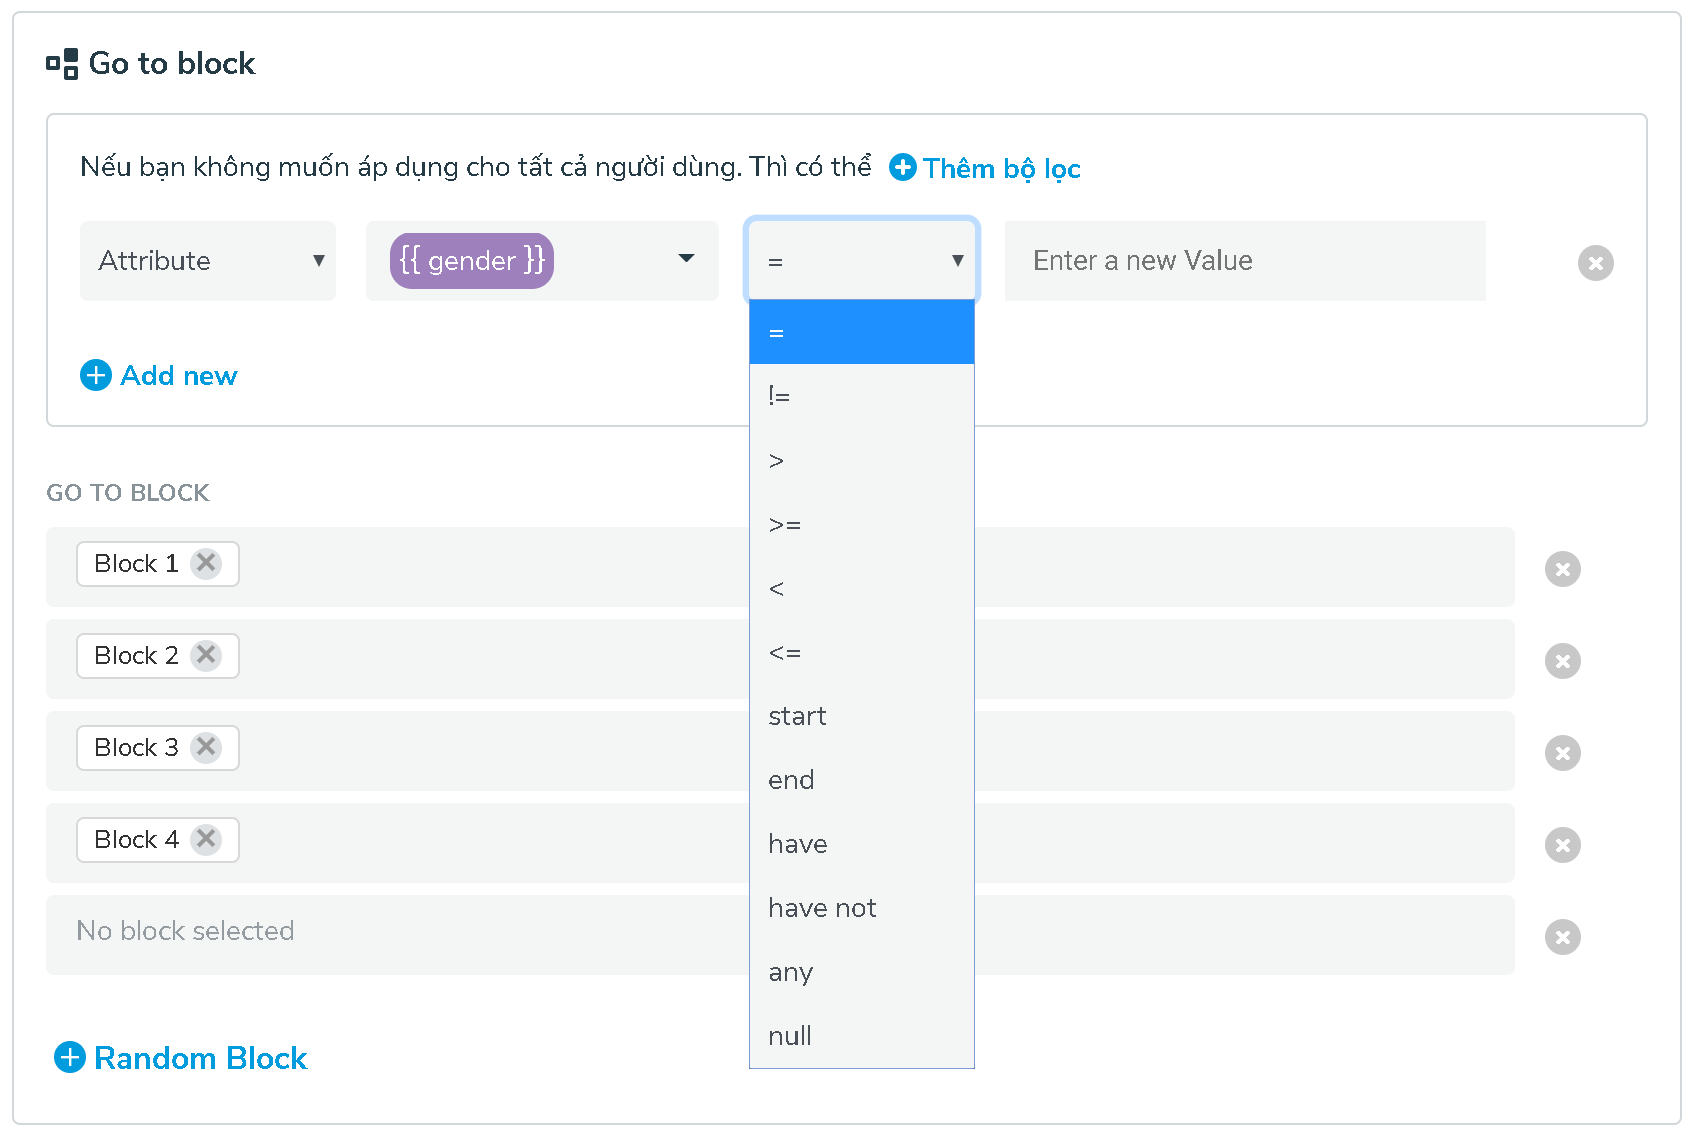Remove the Block 1 tag chip

coord(206,563)
